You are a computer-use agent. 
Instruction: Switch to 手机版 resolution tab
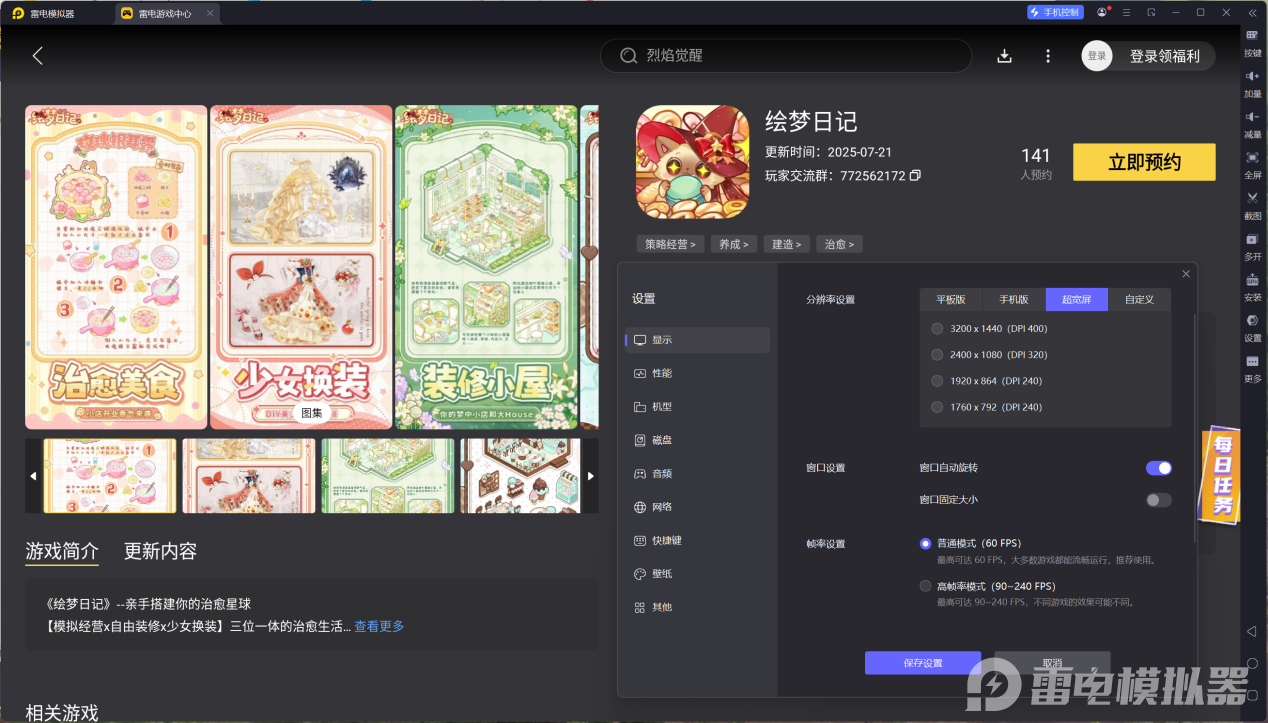[x=1014, y=299]
